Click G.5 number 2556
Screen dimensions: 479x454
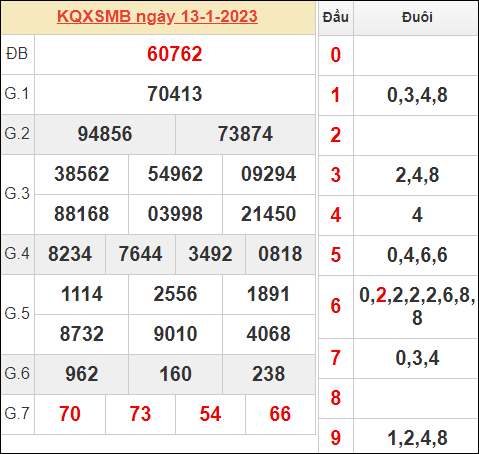(175, 294)
